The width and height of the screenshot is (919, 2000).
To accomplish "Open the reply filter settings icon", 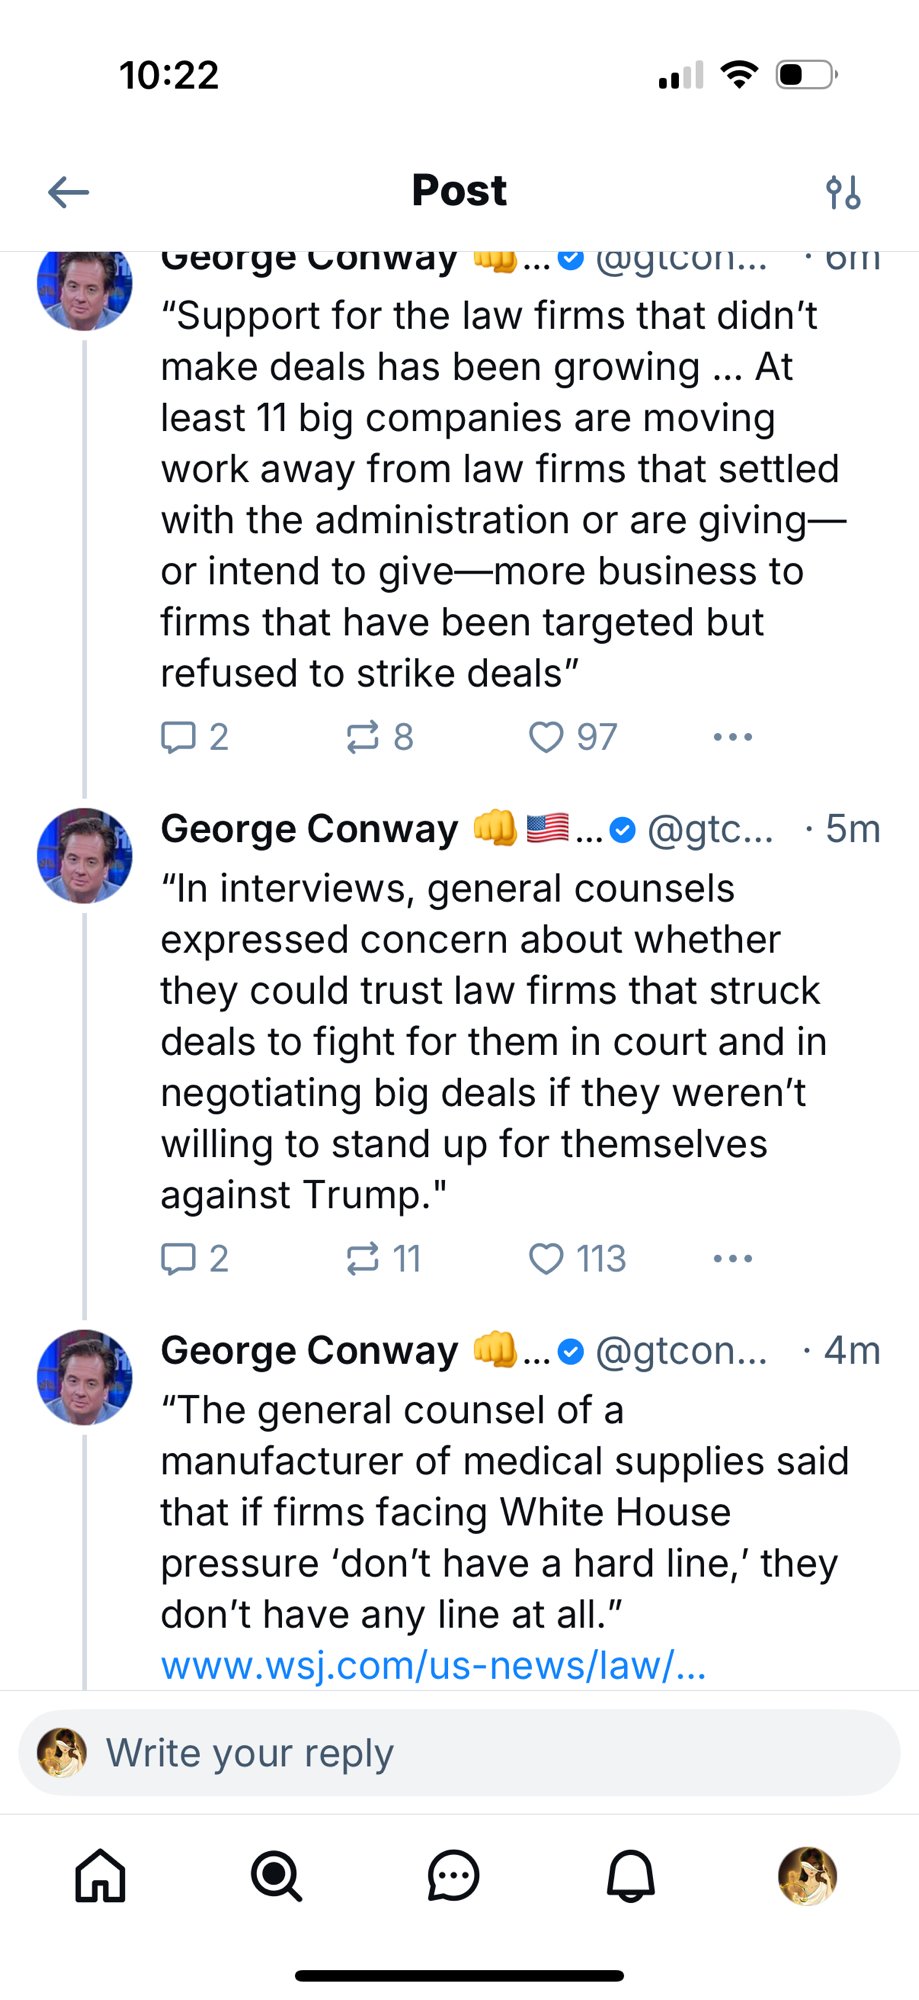I will pos(843,191).
